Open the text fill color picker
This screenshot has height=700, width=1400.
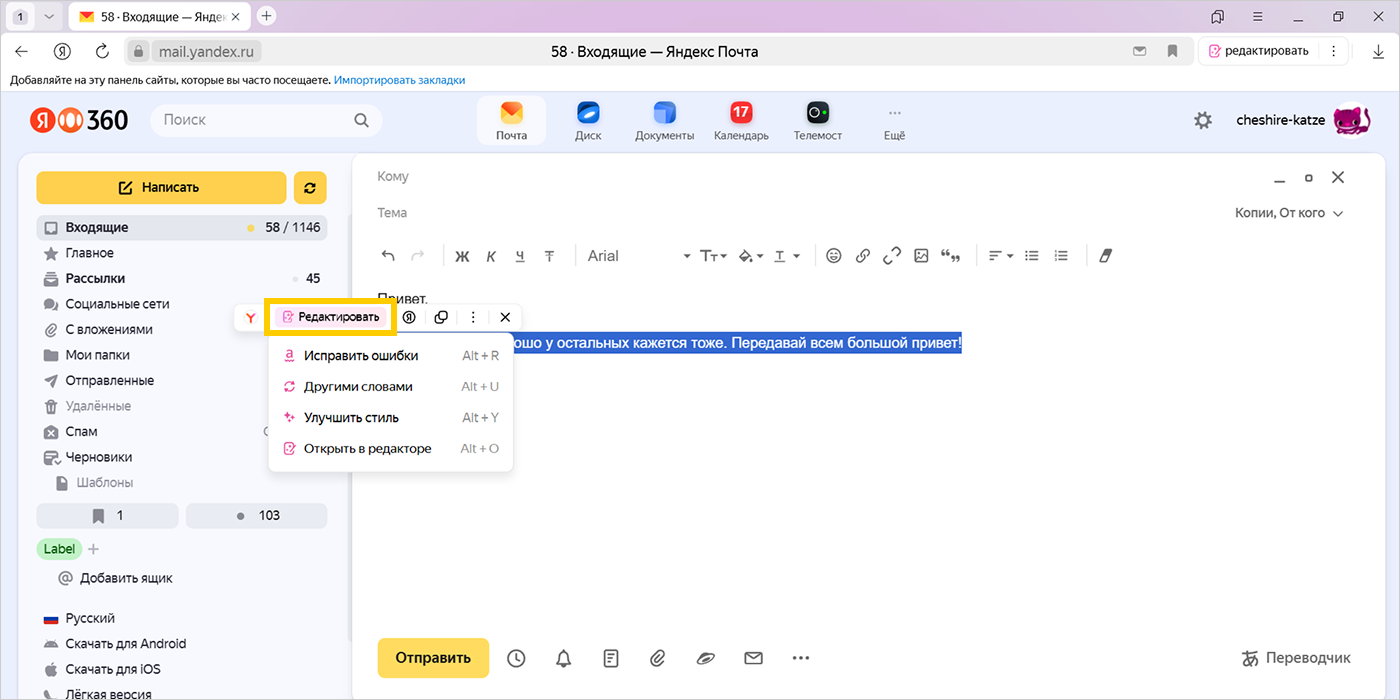750,256
